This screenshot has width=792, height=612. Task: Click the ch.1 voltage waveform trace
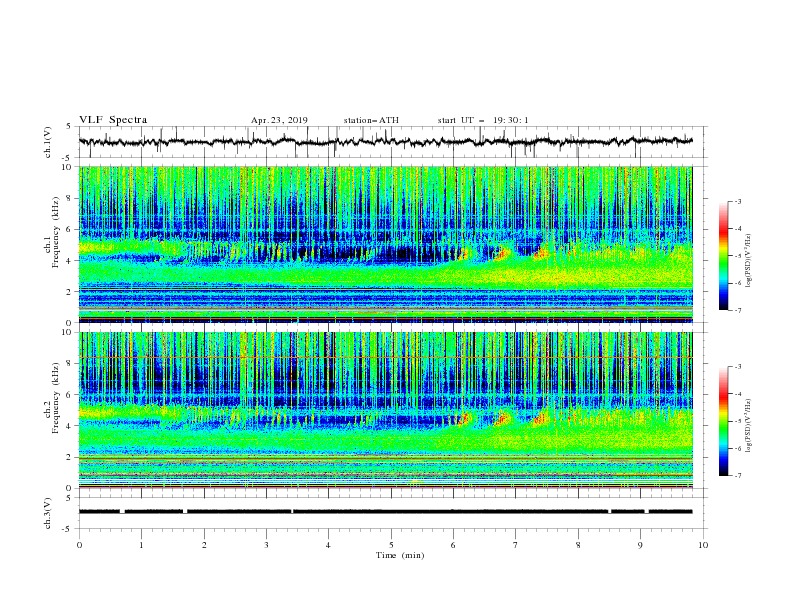(x=385, y=141)
